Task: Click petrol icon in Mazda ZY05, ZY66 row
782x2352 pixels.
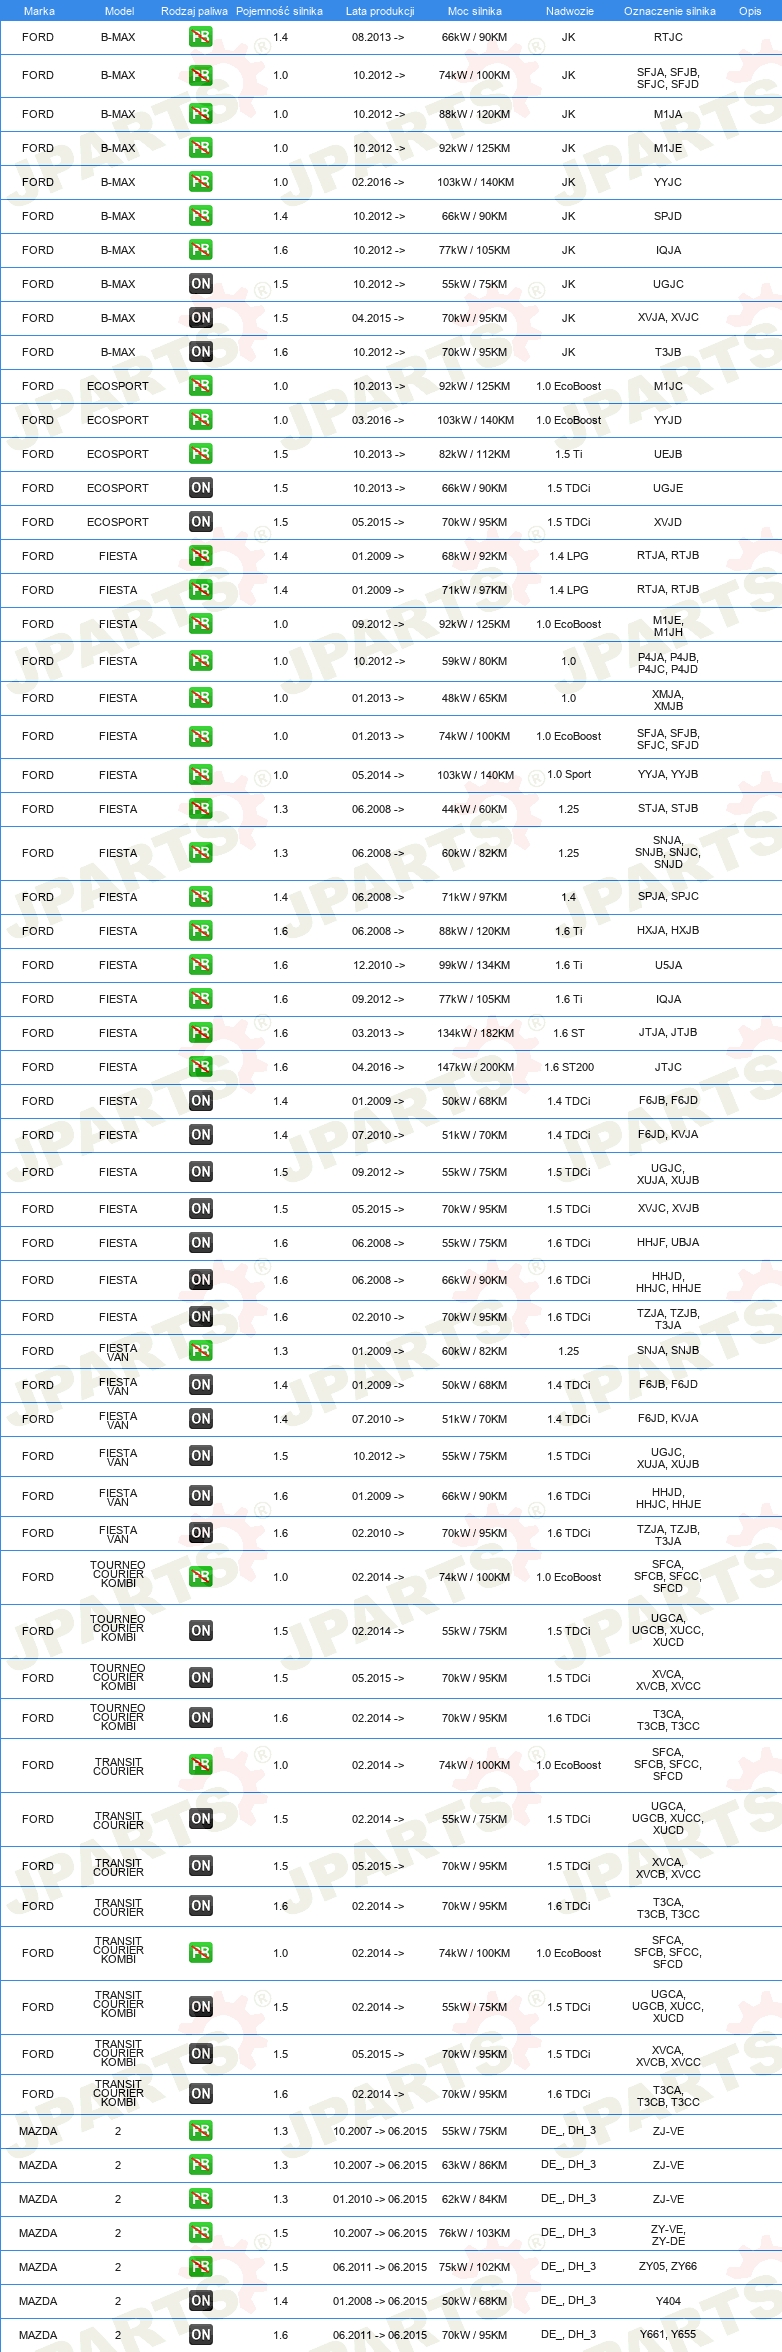Action: click(201, 2267)
